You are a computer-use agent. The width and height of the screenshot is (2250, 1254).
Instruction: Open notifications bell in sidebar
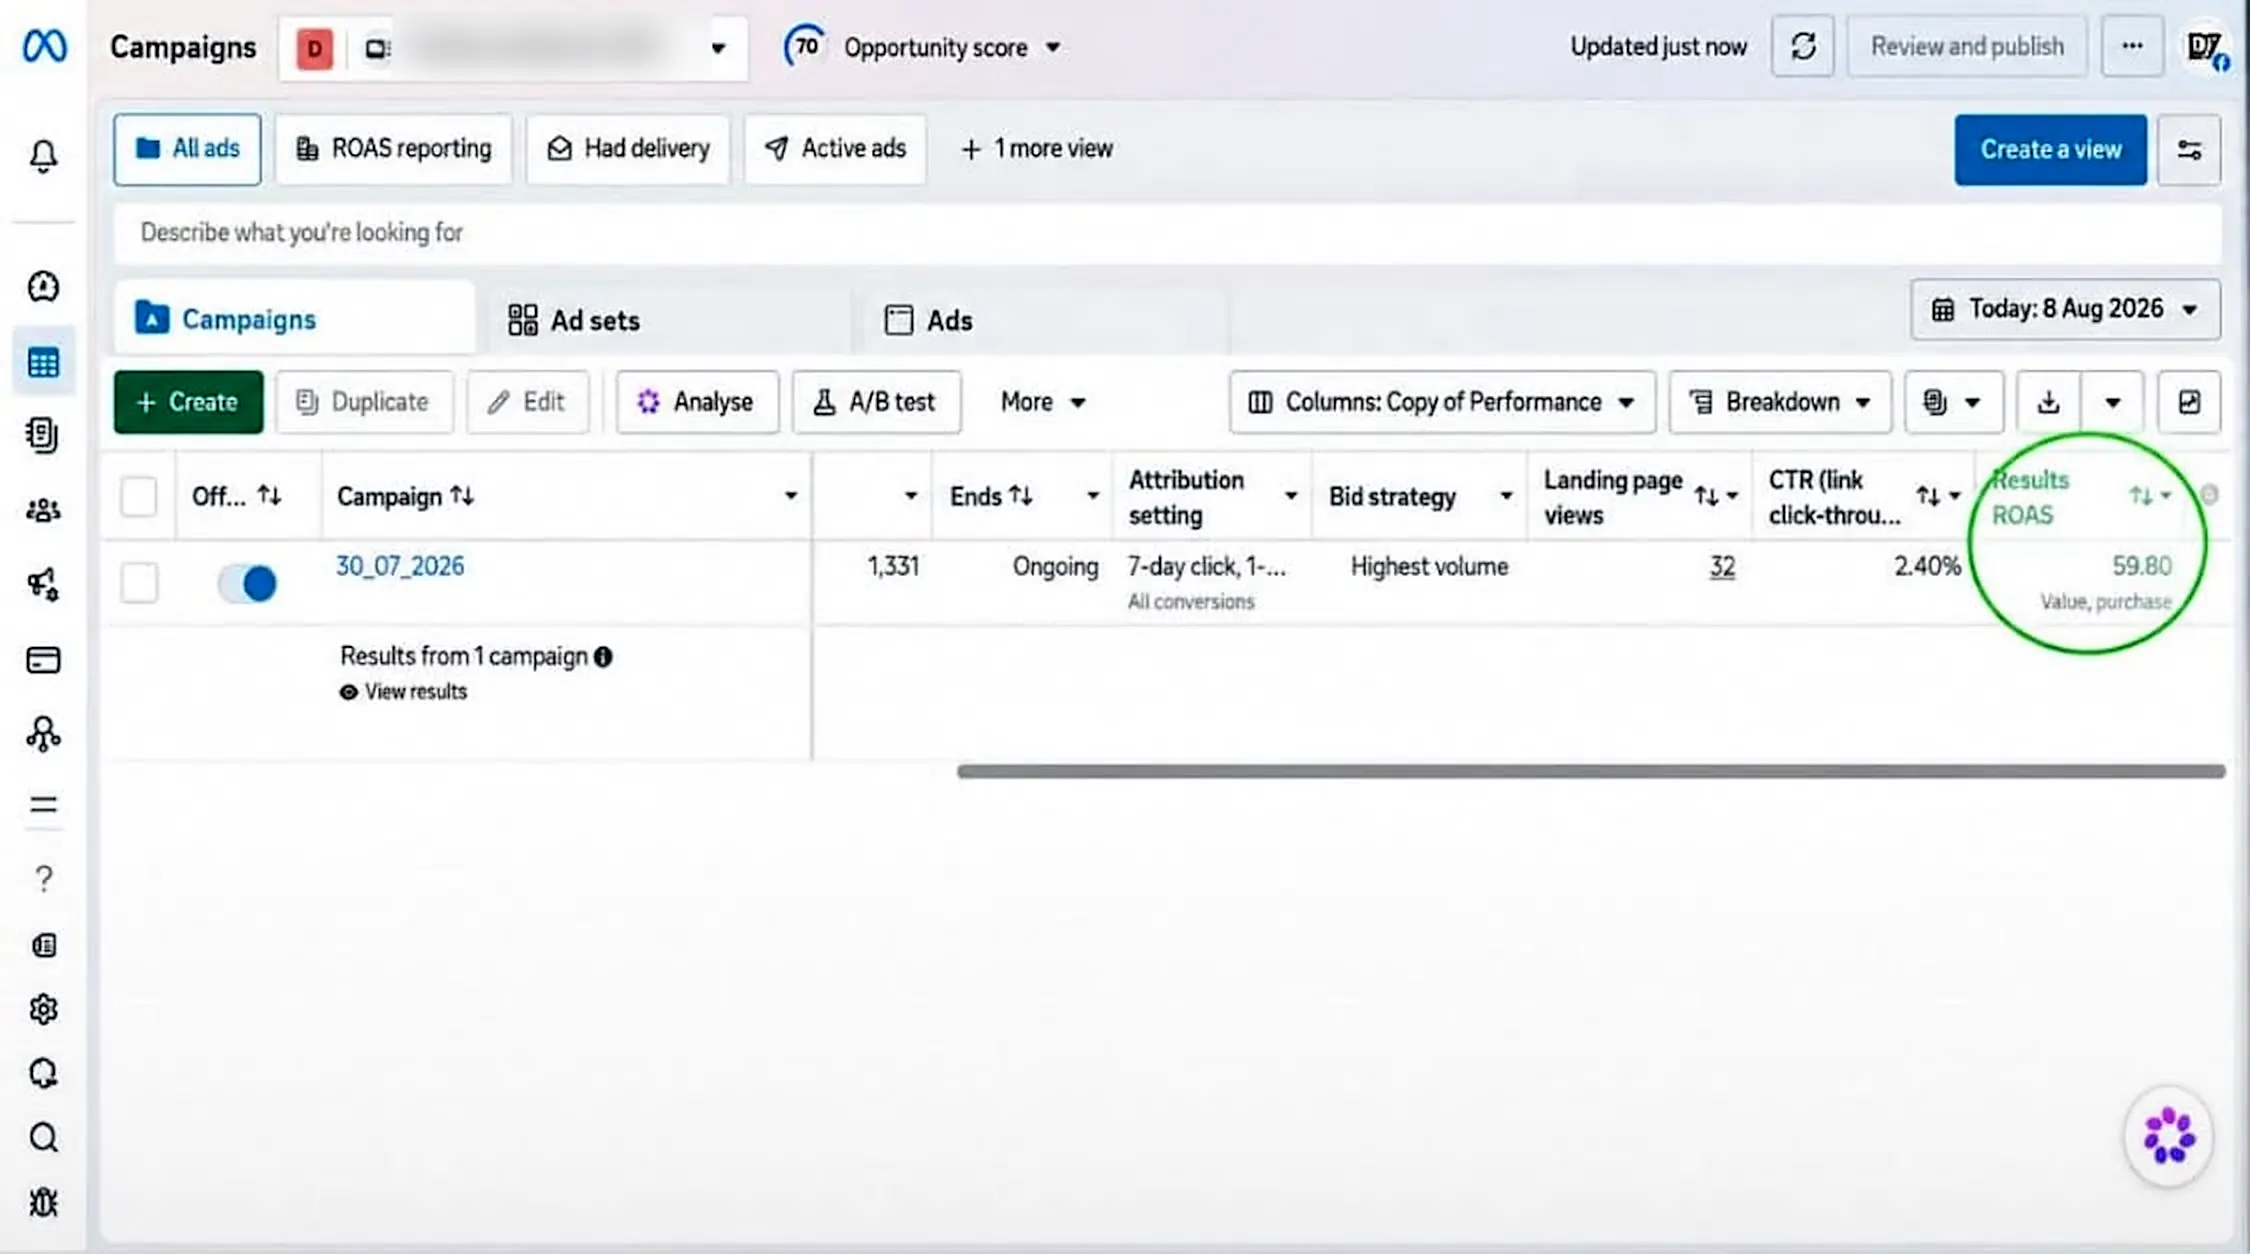[x=43, y=156]
